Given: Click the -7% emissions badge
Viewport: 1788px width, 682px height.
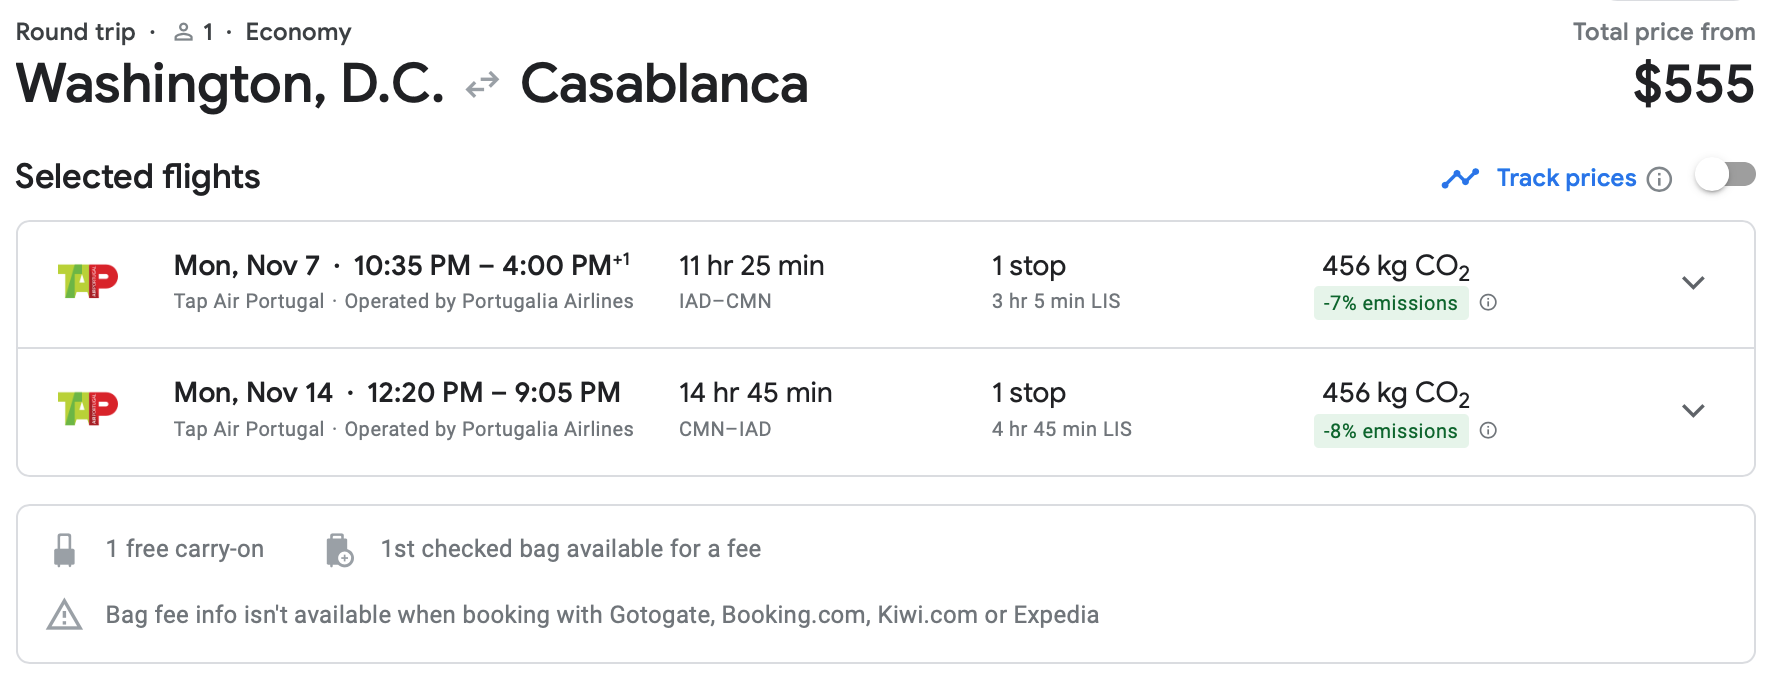Looking at the screenshot, I should click(x=1390, y=303).
